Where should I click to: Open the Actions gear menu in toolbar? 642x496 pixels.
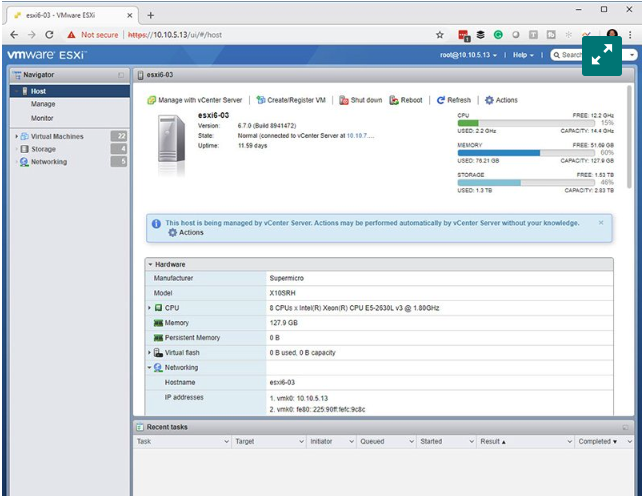tap(501, 100)
